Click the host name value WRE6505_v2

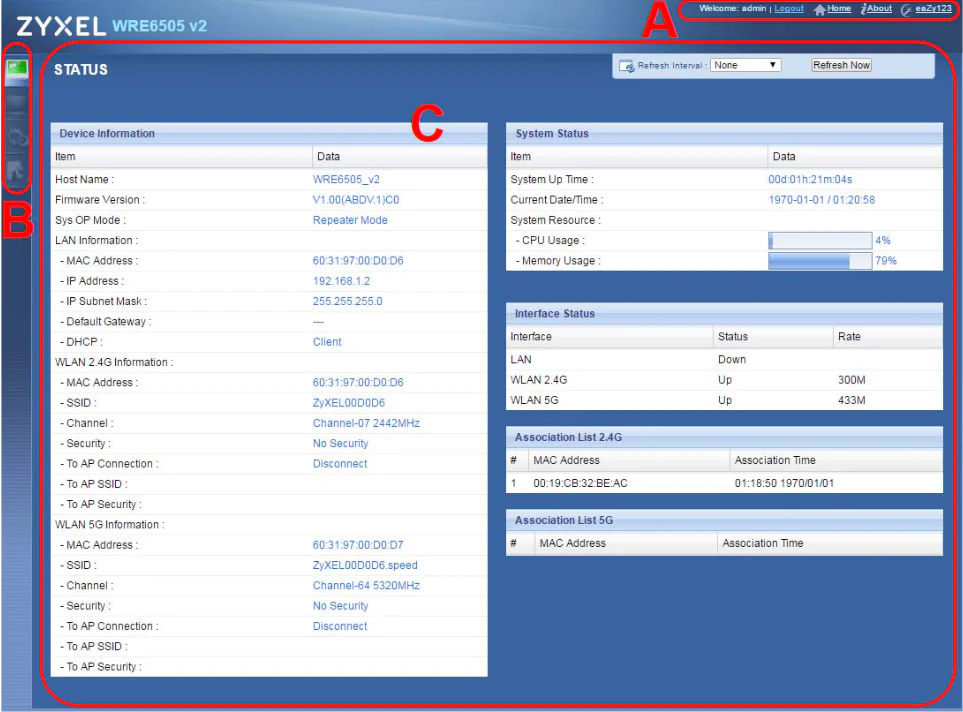(346, 180)
